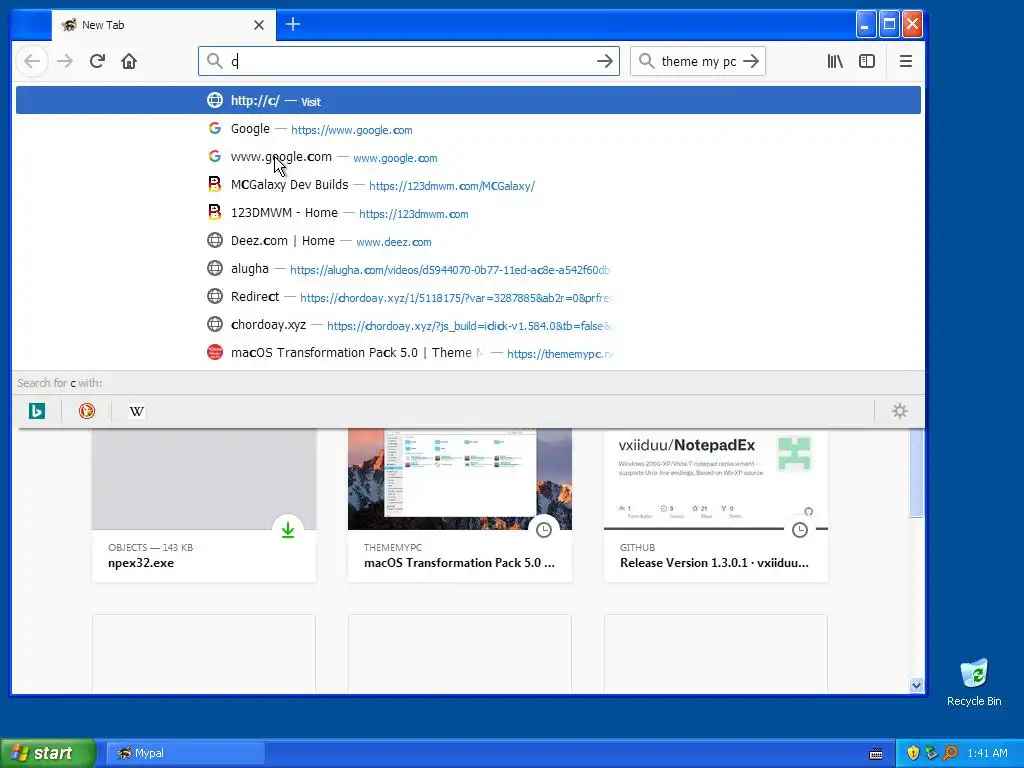
Task: Minimize the Mypal browser window
Action: click(x=865, y=25)
